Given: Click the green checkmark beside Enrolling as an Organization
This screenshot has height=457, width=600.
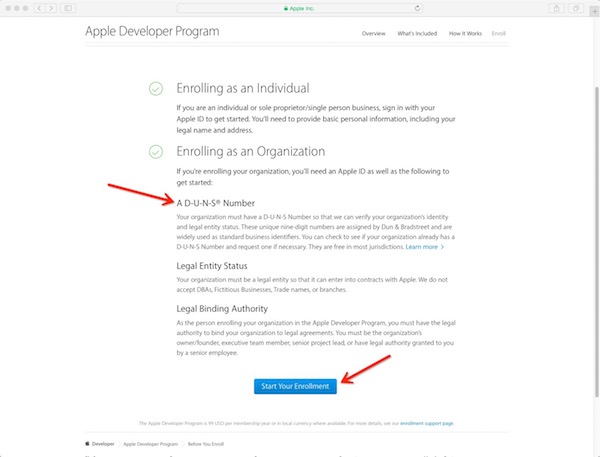Looking at the screenshot, I should pyautogui.click(x=155, y=152).
